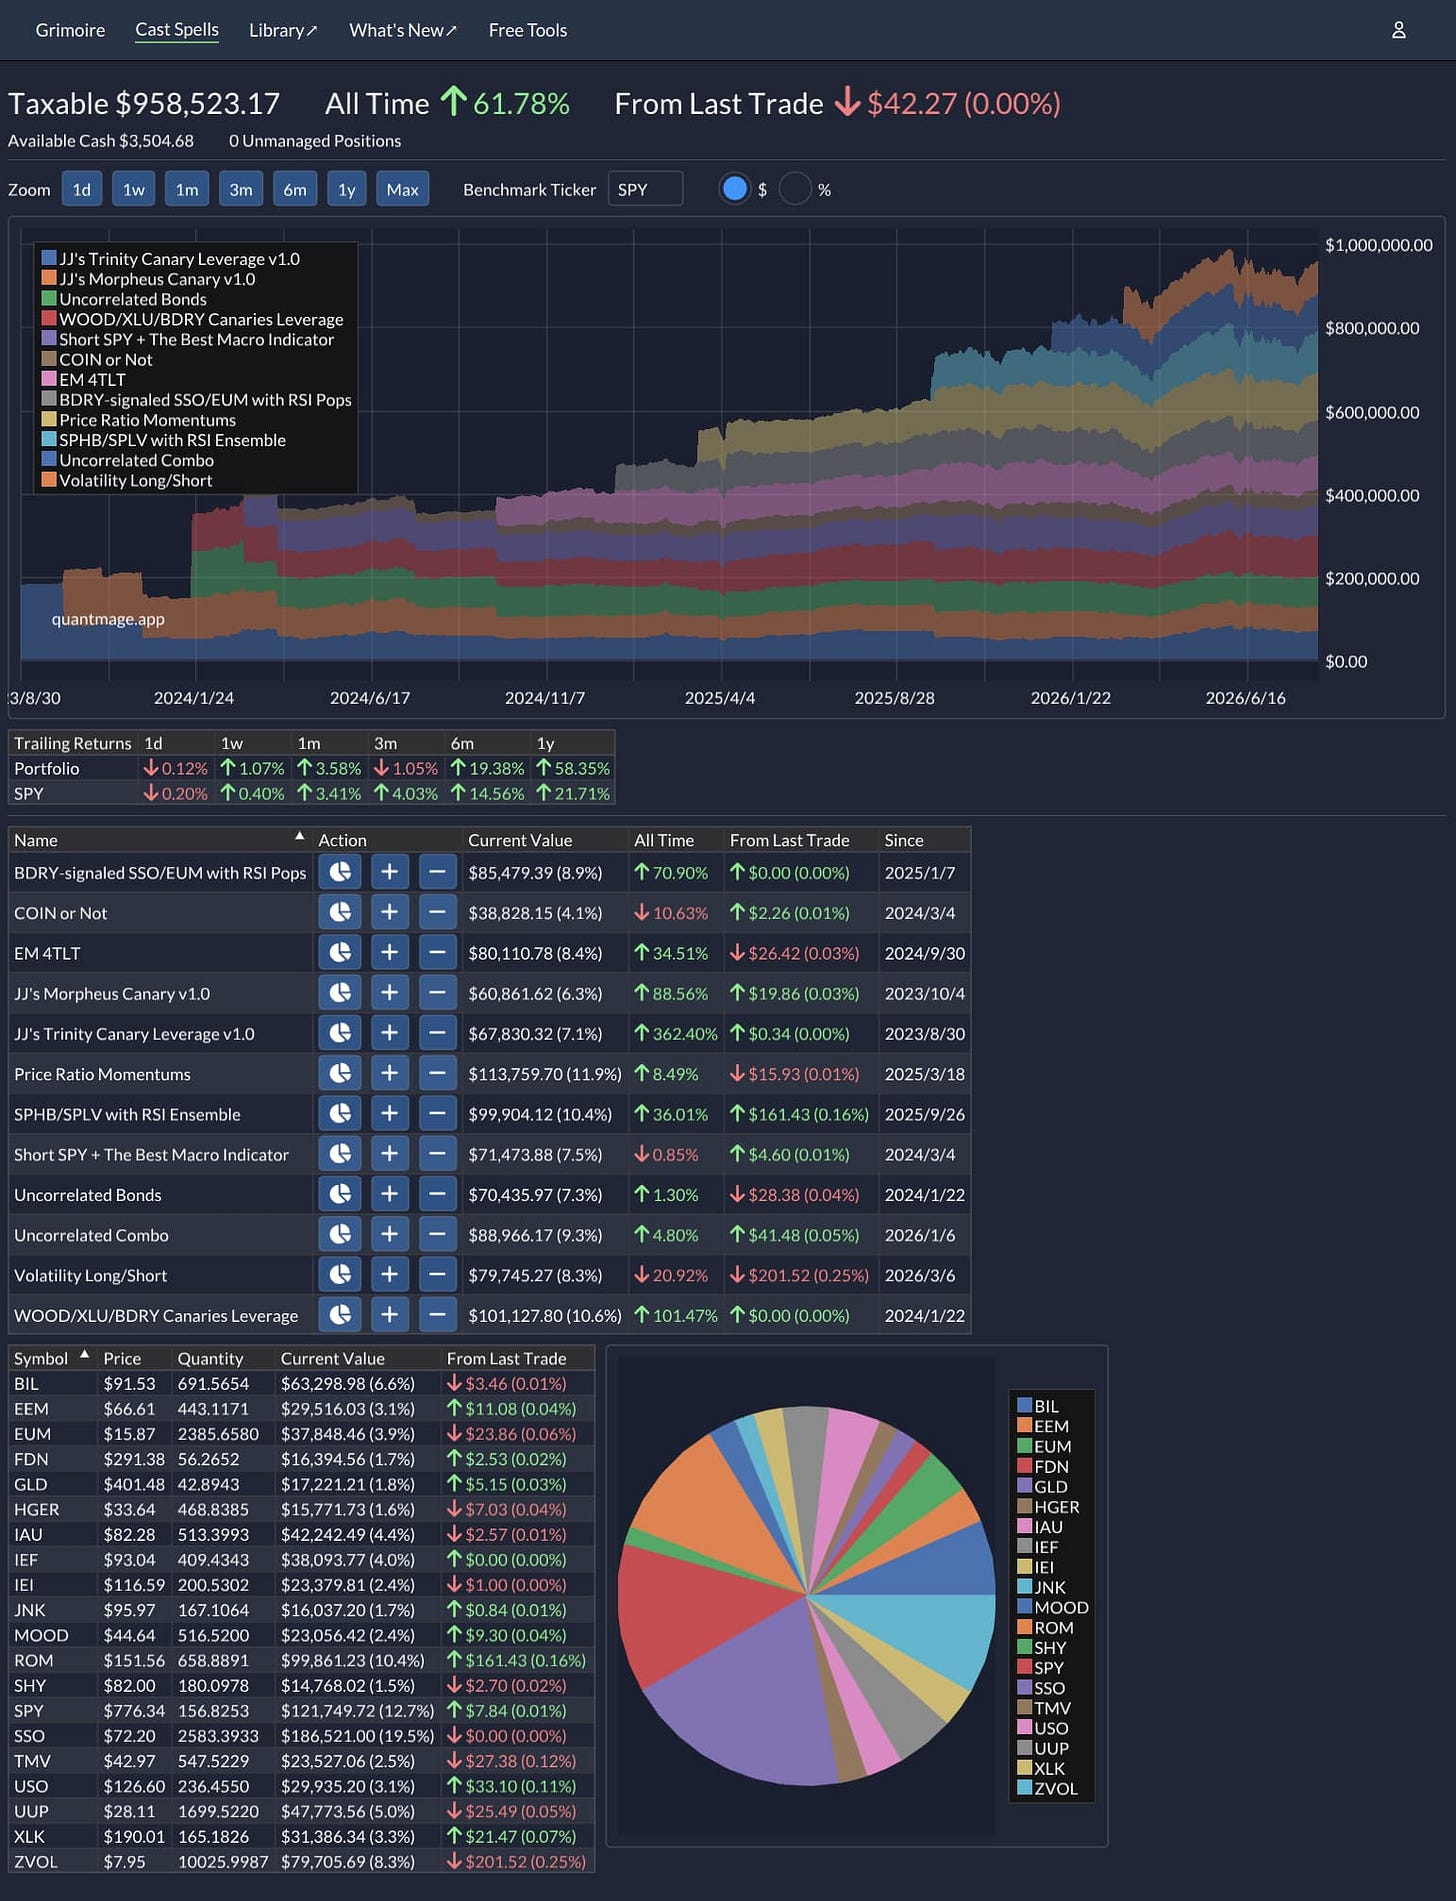Open pie icon for SPHB/SPLV with RSI Ensemble
1456x1901 pixels.
click(x=340, y=1113)
